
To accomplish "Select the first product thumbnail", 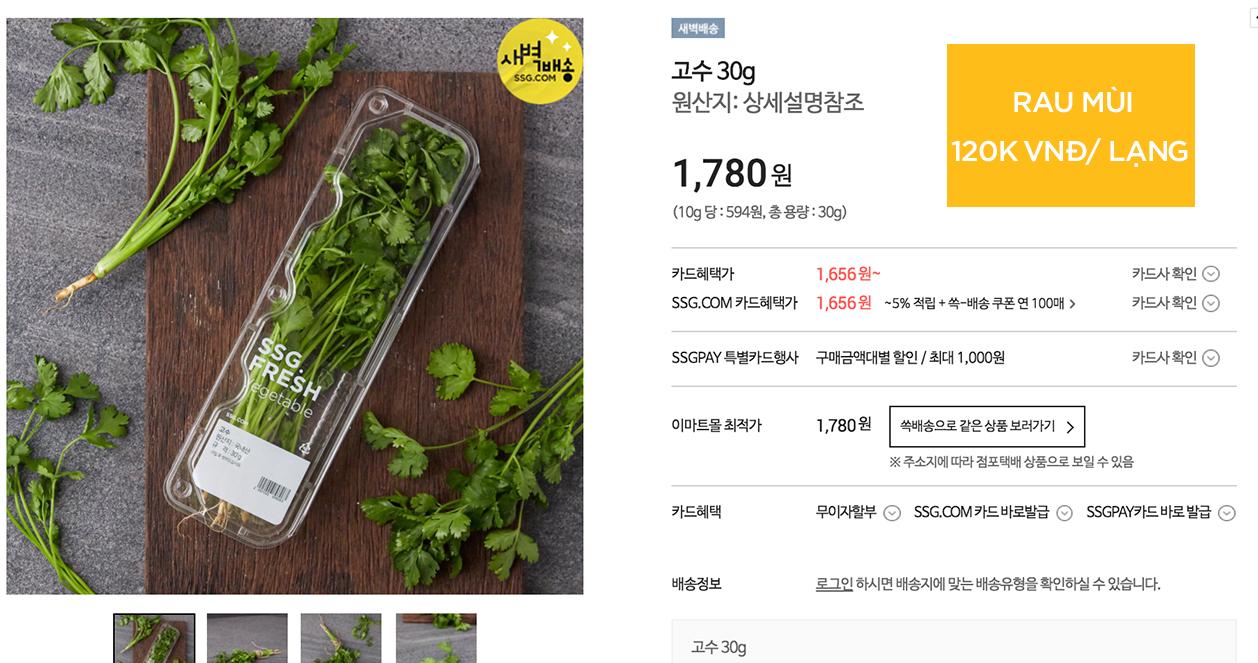I will coord(154,638).
